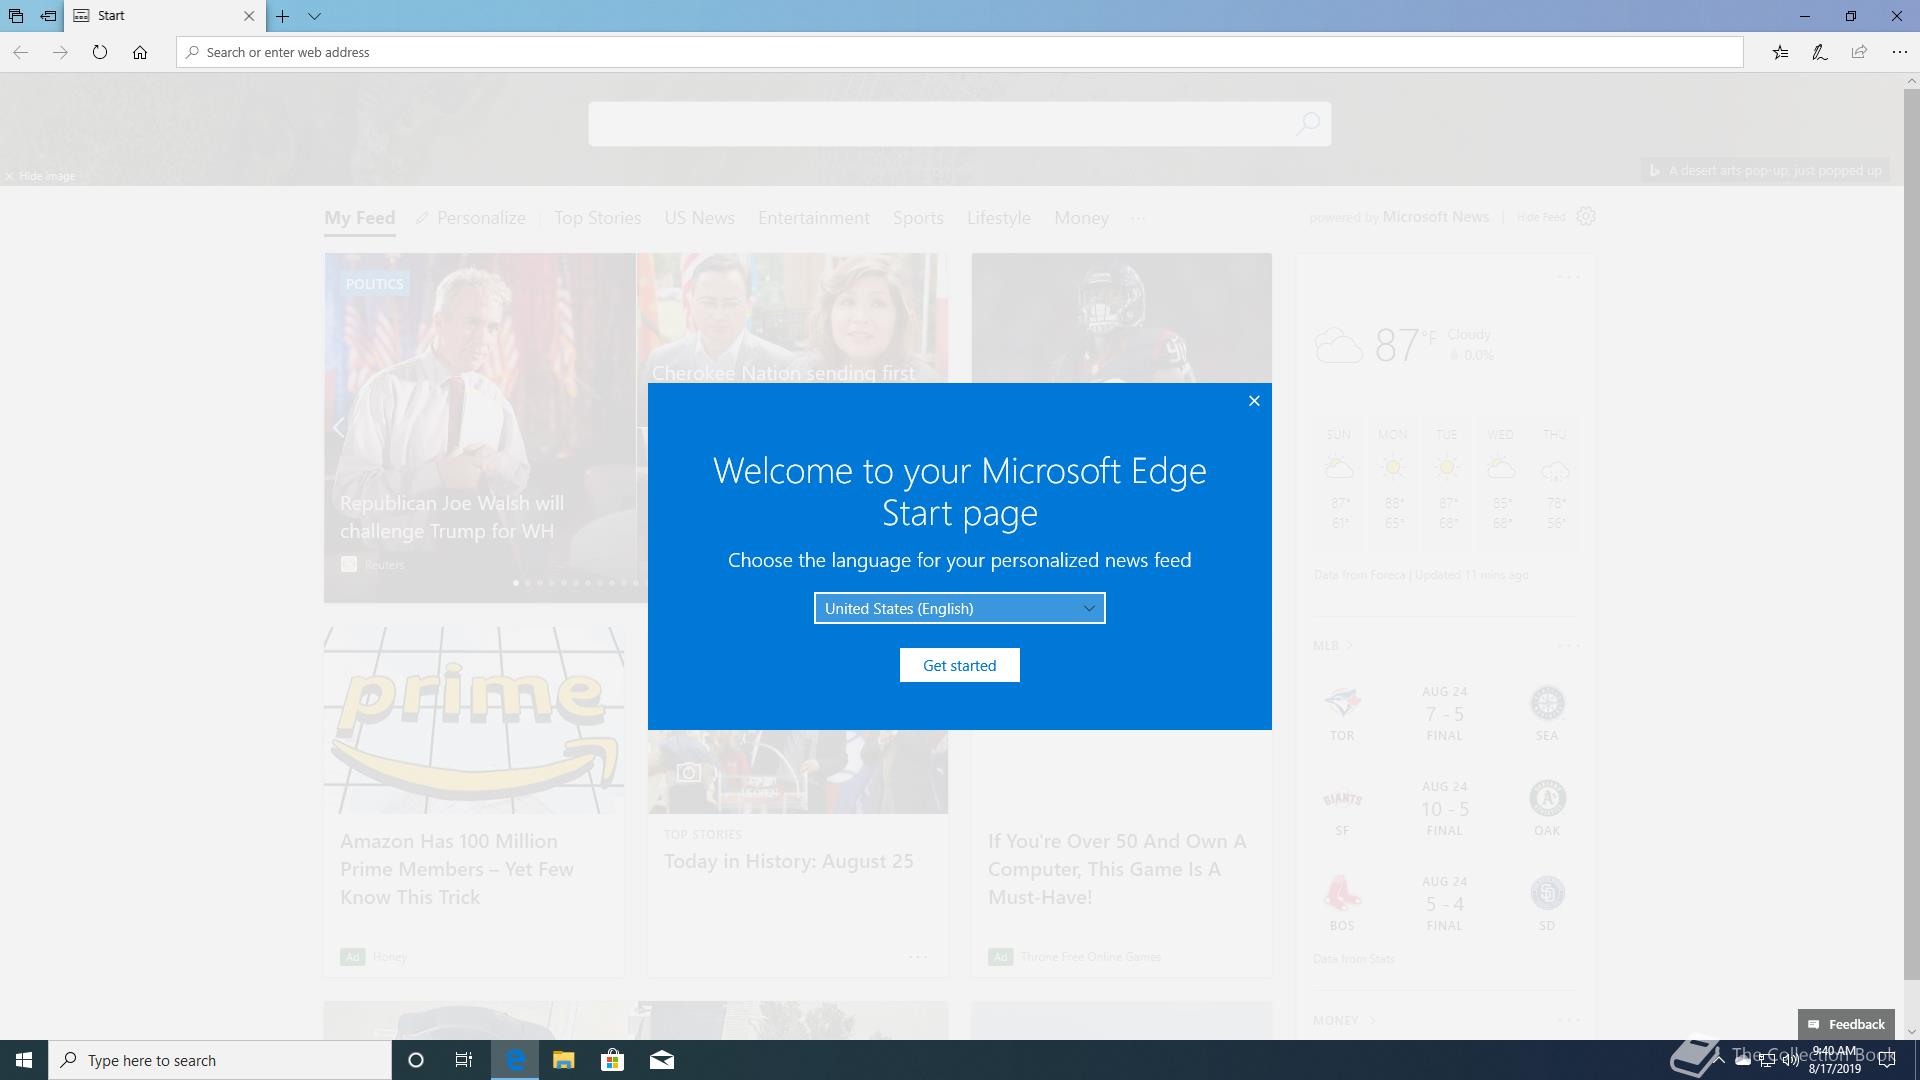This screenshot has height=1080, width=1920.
Task: Click the Feedback button
Action: 1846,1024
